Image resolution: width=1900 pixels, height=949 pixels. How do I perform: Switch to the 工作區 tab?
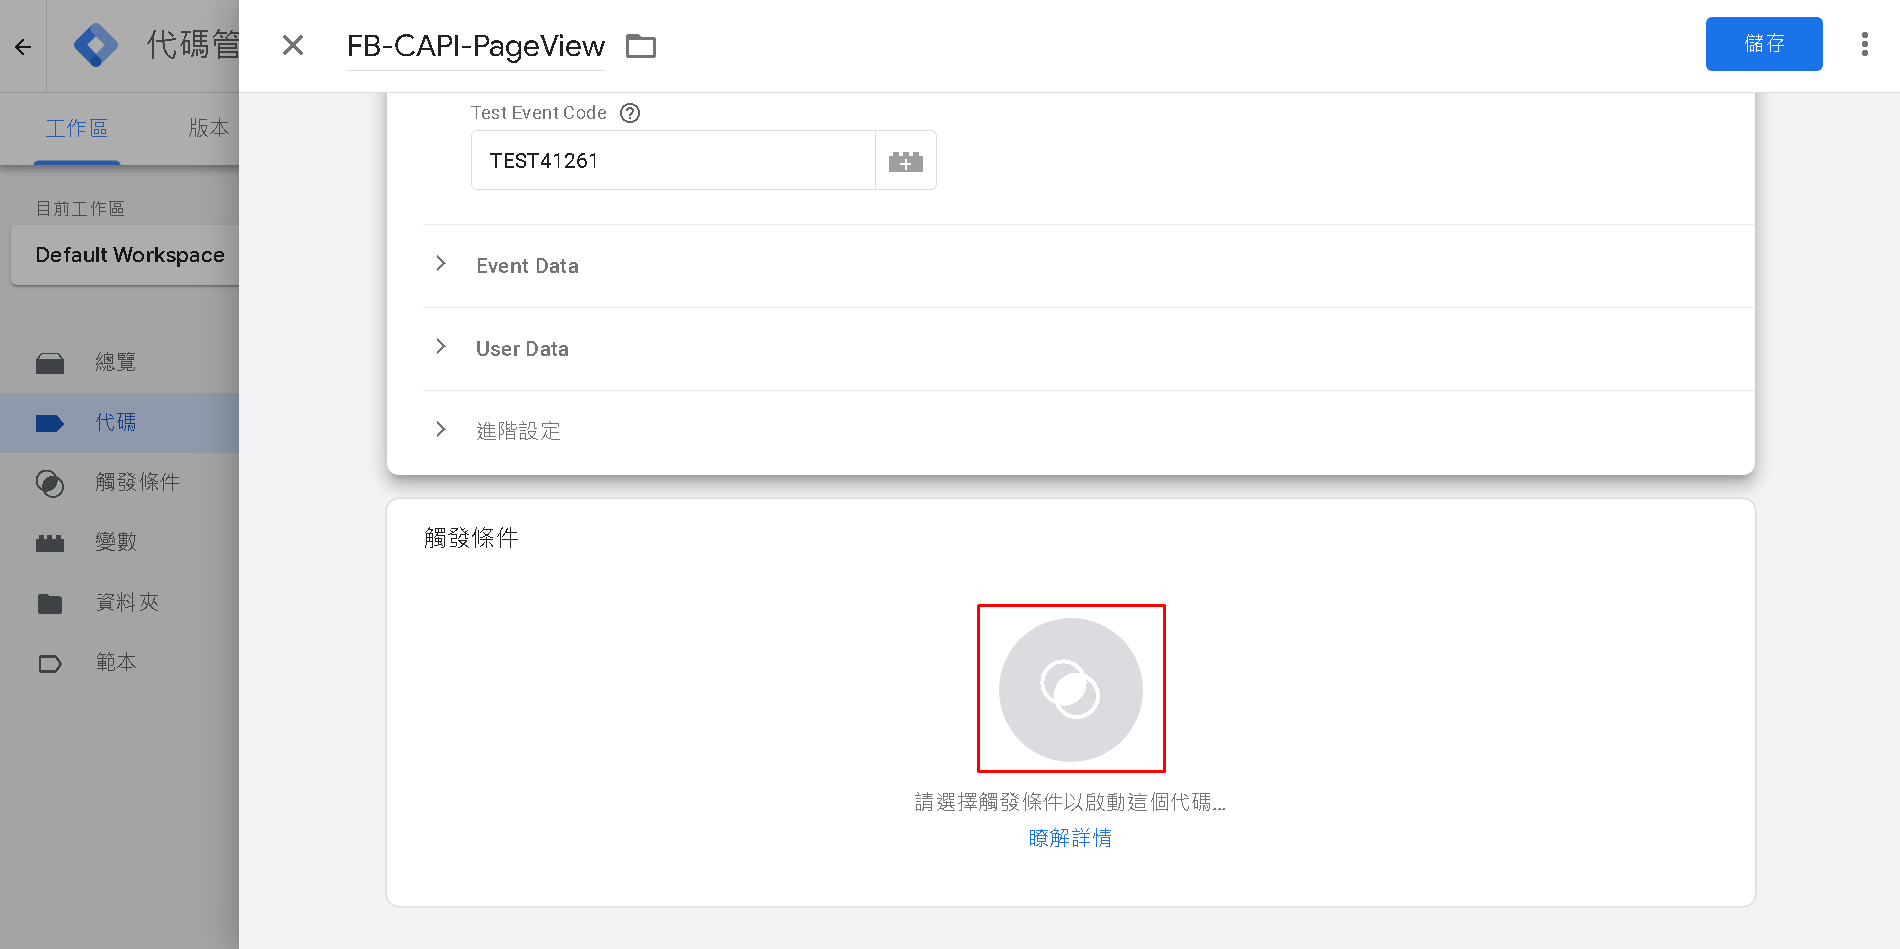click(x=77, y=128)
